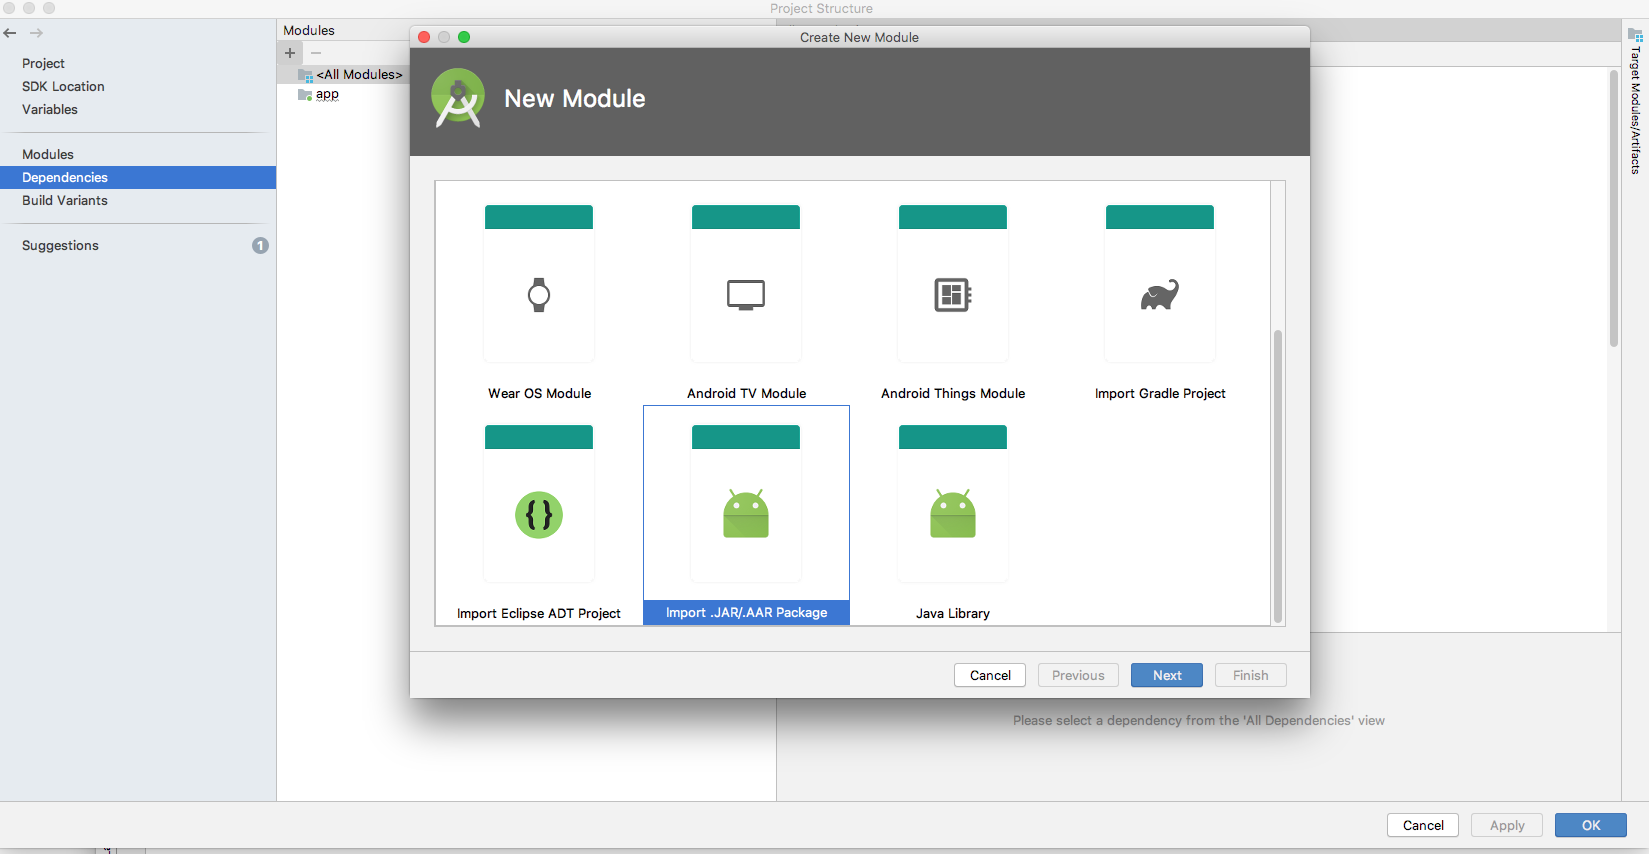Screen dimensions: 1649x854
Task: Click the Wear OS Module label
Action: coord(539,393)
